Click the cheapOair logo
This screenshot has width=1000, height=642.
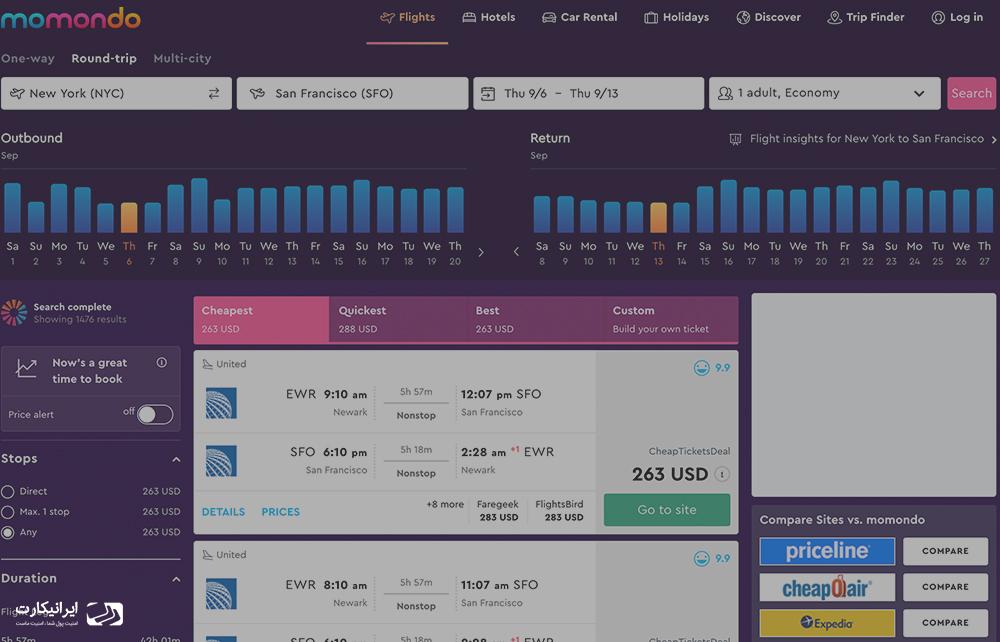(x=827, y=587)
